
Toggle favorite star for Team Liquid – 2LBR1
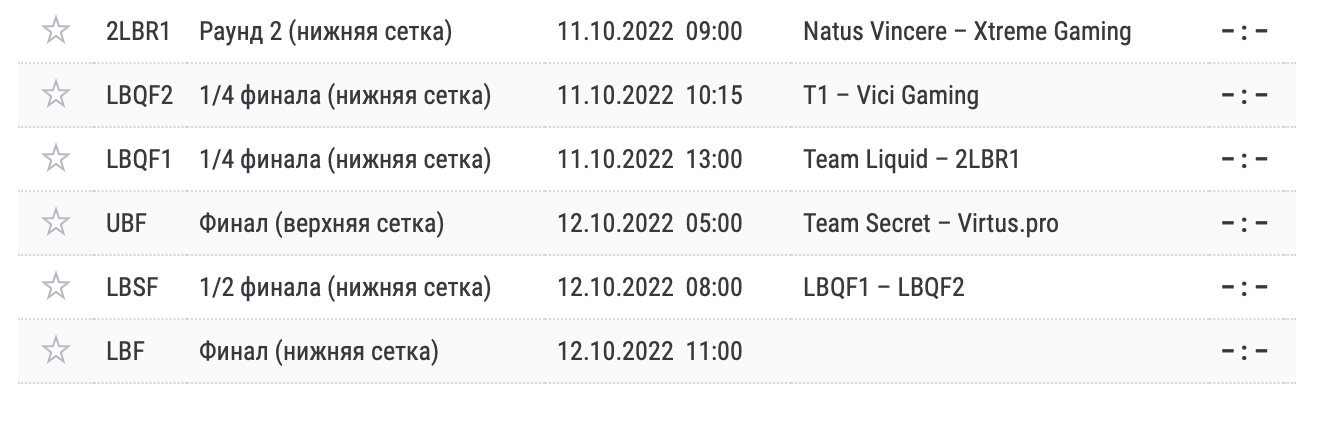[57, 160]
